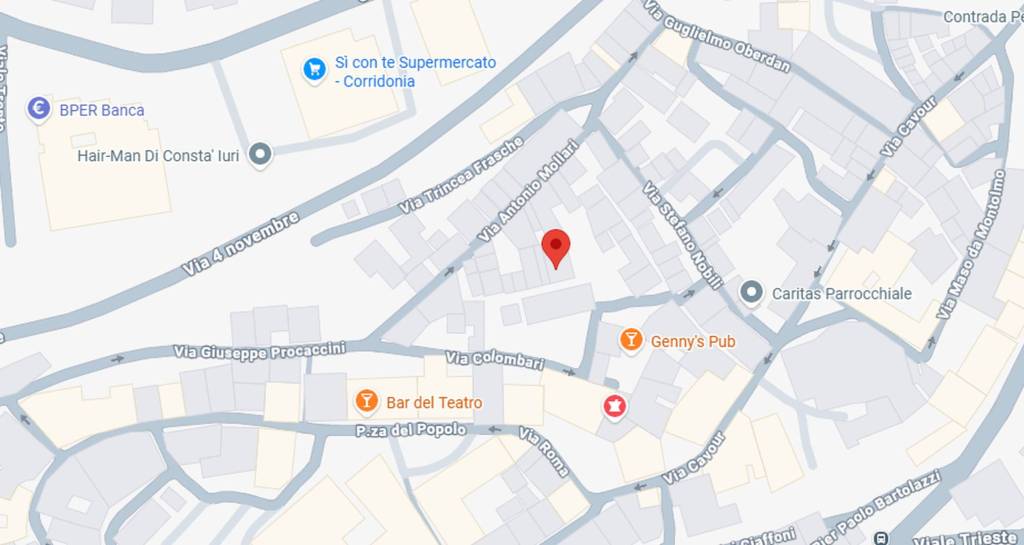Image resolution: width=1024 pixels, height=545 pixels.
Task: Open the Hair-Man Di Consta' Iuri marker
Action: click(x=261, y=155)
